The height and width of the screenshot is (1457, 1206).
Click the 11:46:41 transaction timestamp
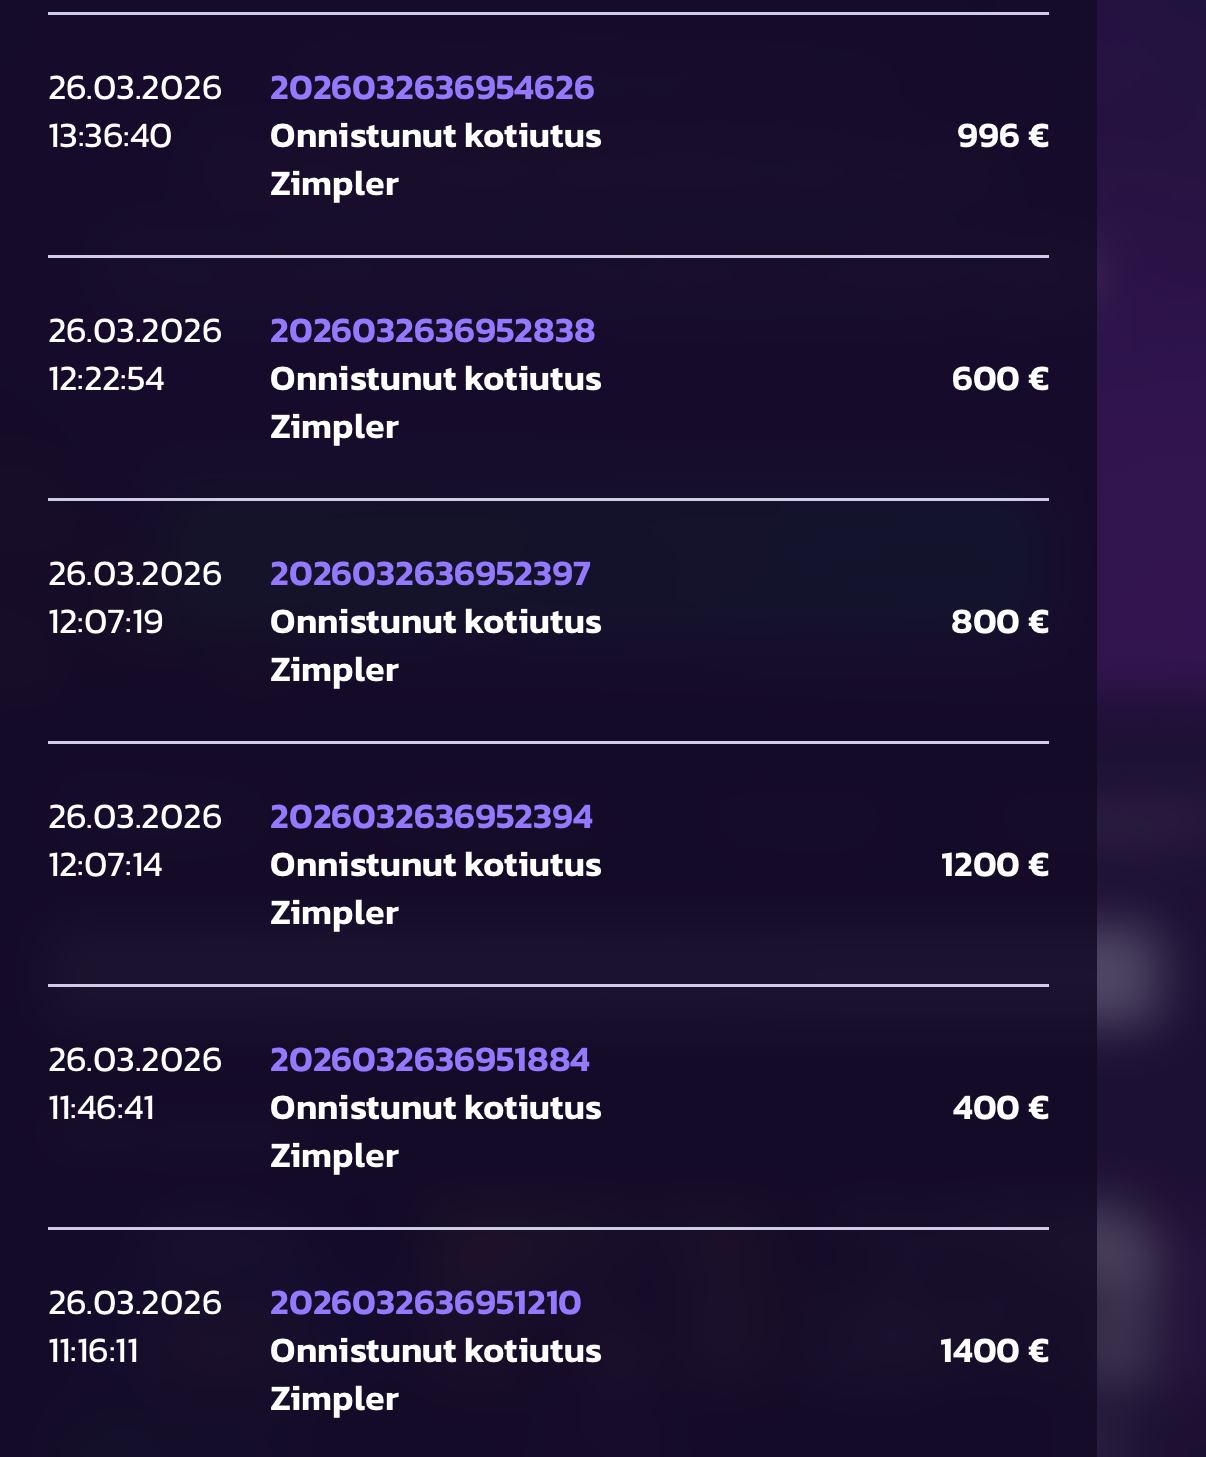[x=101, y=1108]
